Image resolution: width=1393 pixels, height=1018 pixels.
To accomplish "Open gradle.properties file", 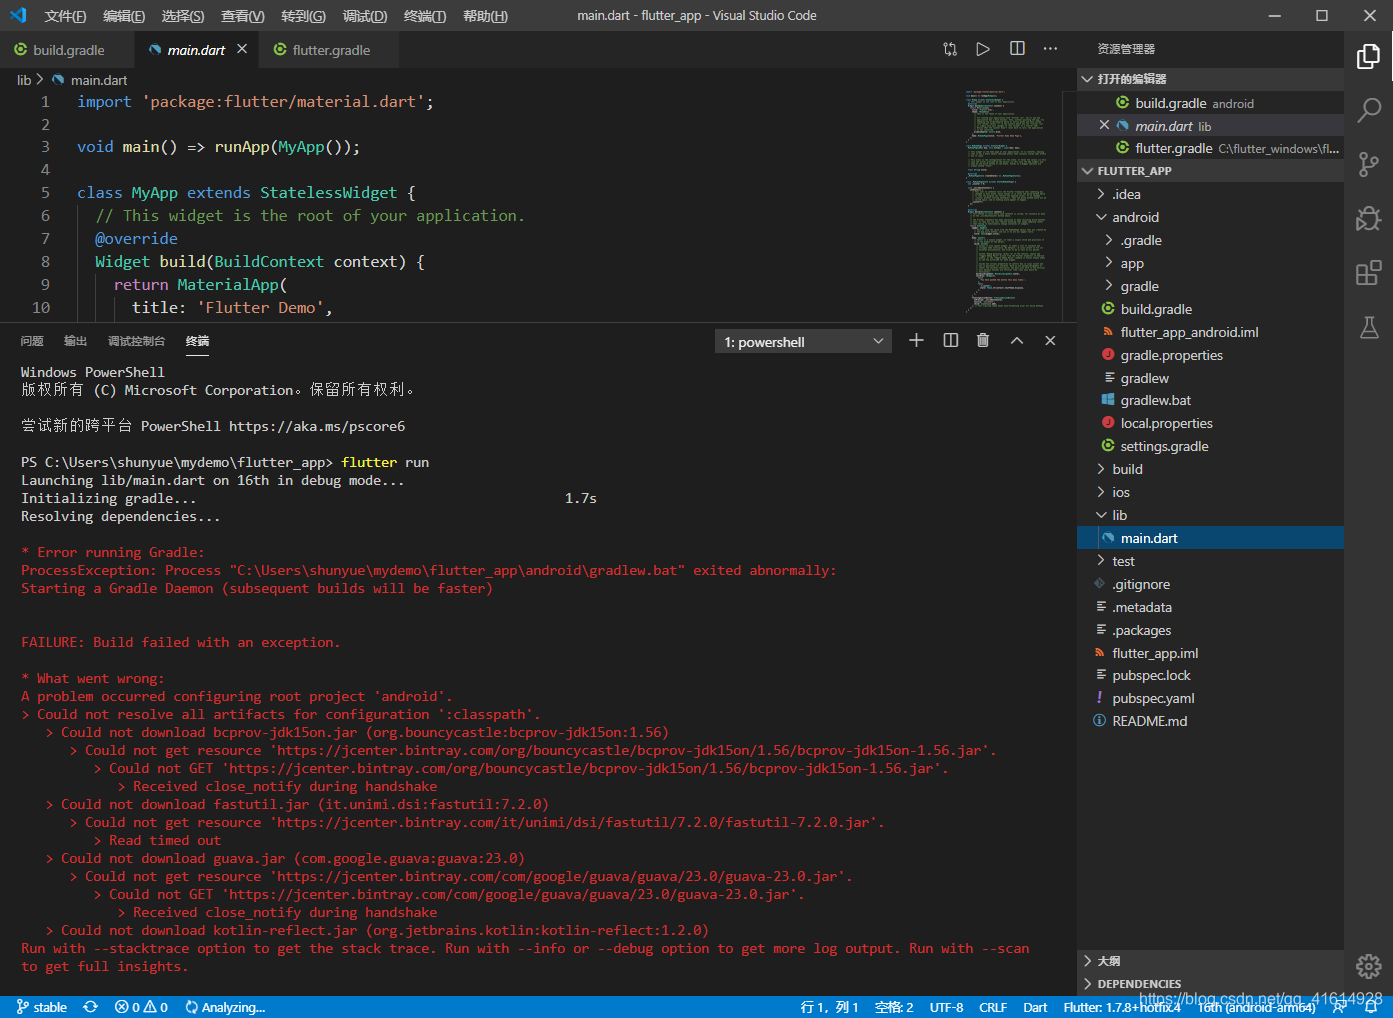I will (1210, 355).
